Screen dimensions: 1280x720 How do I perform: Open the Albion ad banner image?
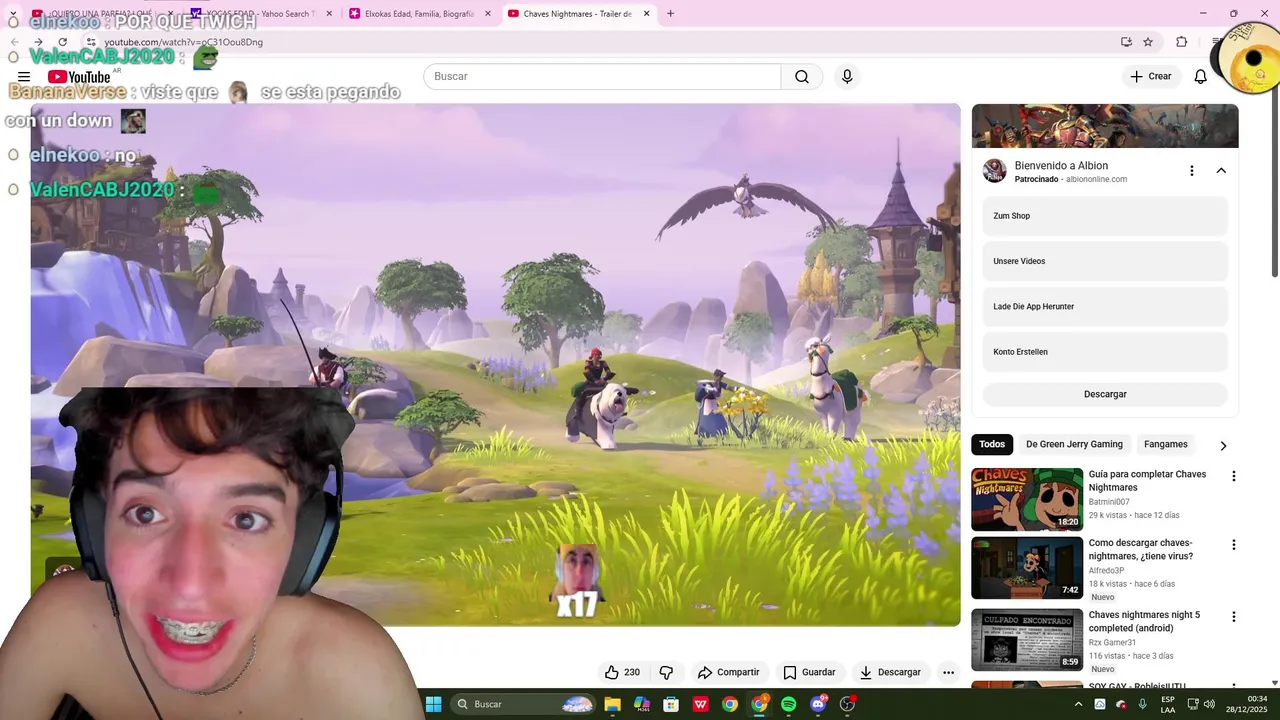(1105, 126)
